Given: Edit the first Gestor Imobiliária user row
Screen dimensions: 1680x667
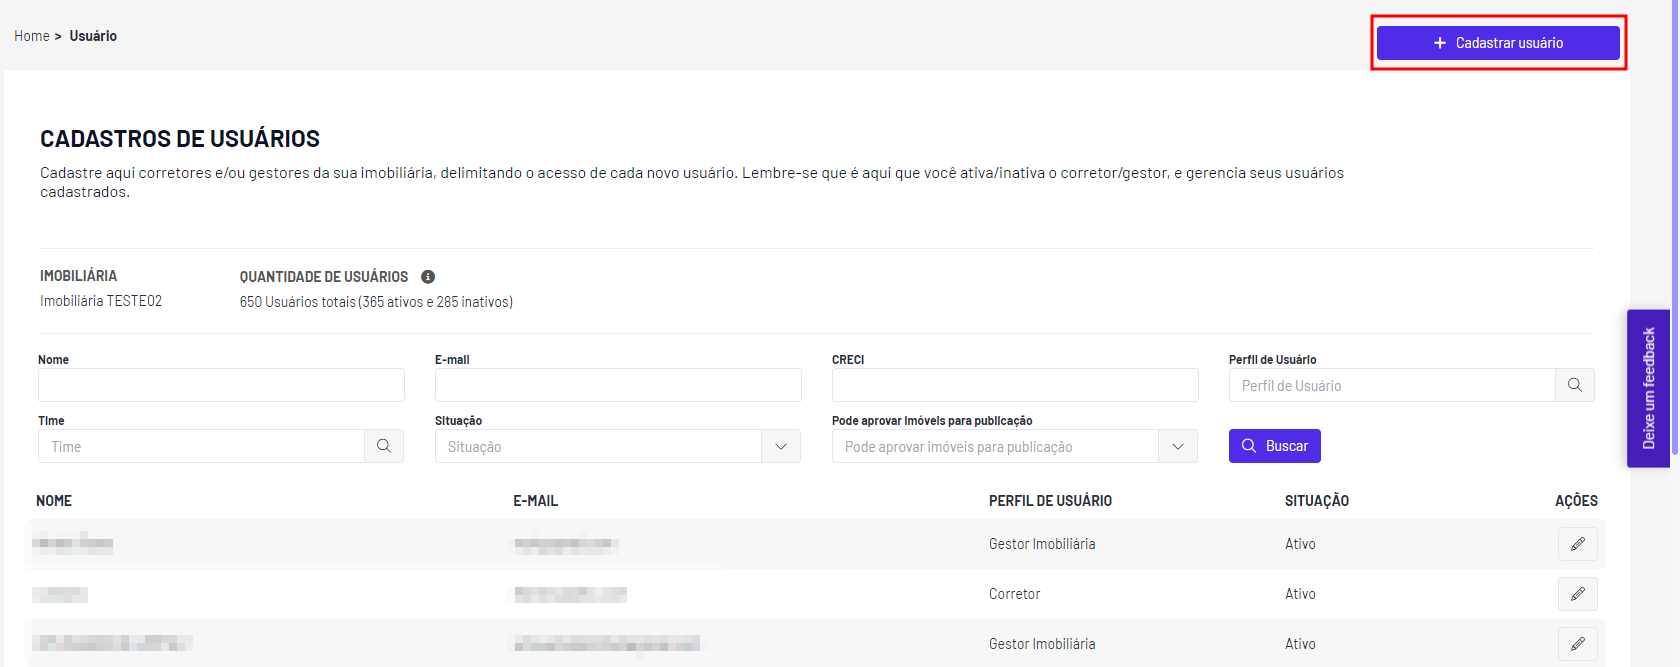Looking at the screenshot, I should click(x=1578, y=544).
